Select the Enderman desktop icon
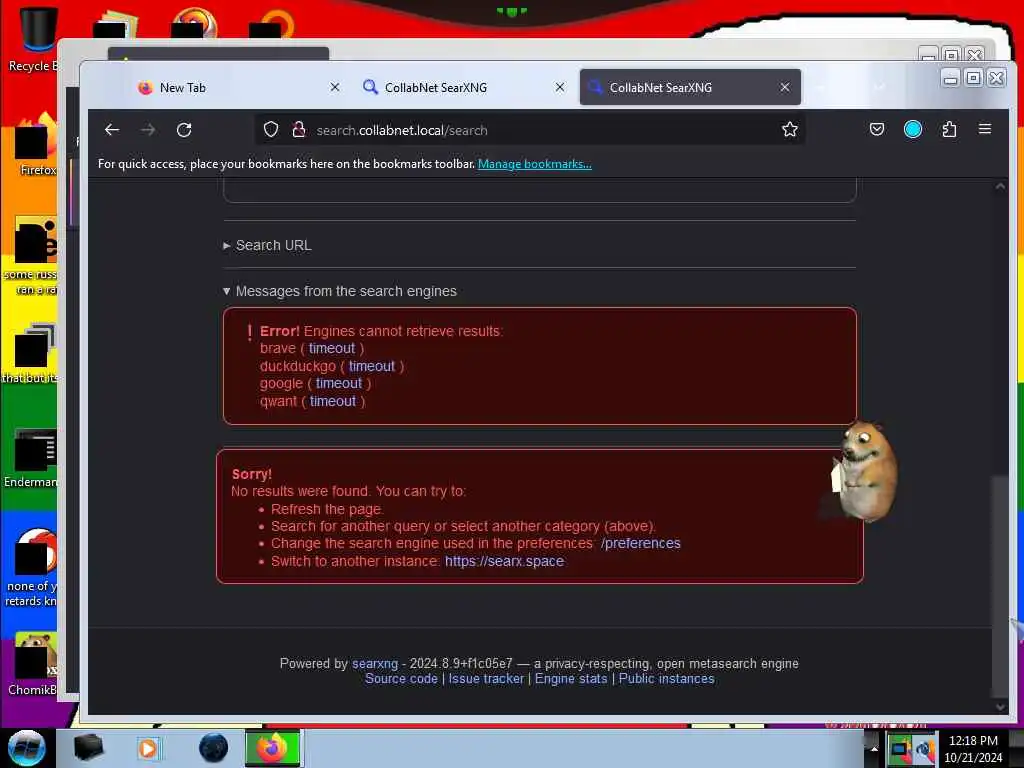 (33, 457)
